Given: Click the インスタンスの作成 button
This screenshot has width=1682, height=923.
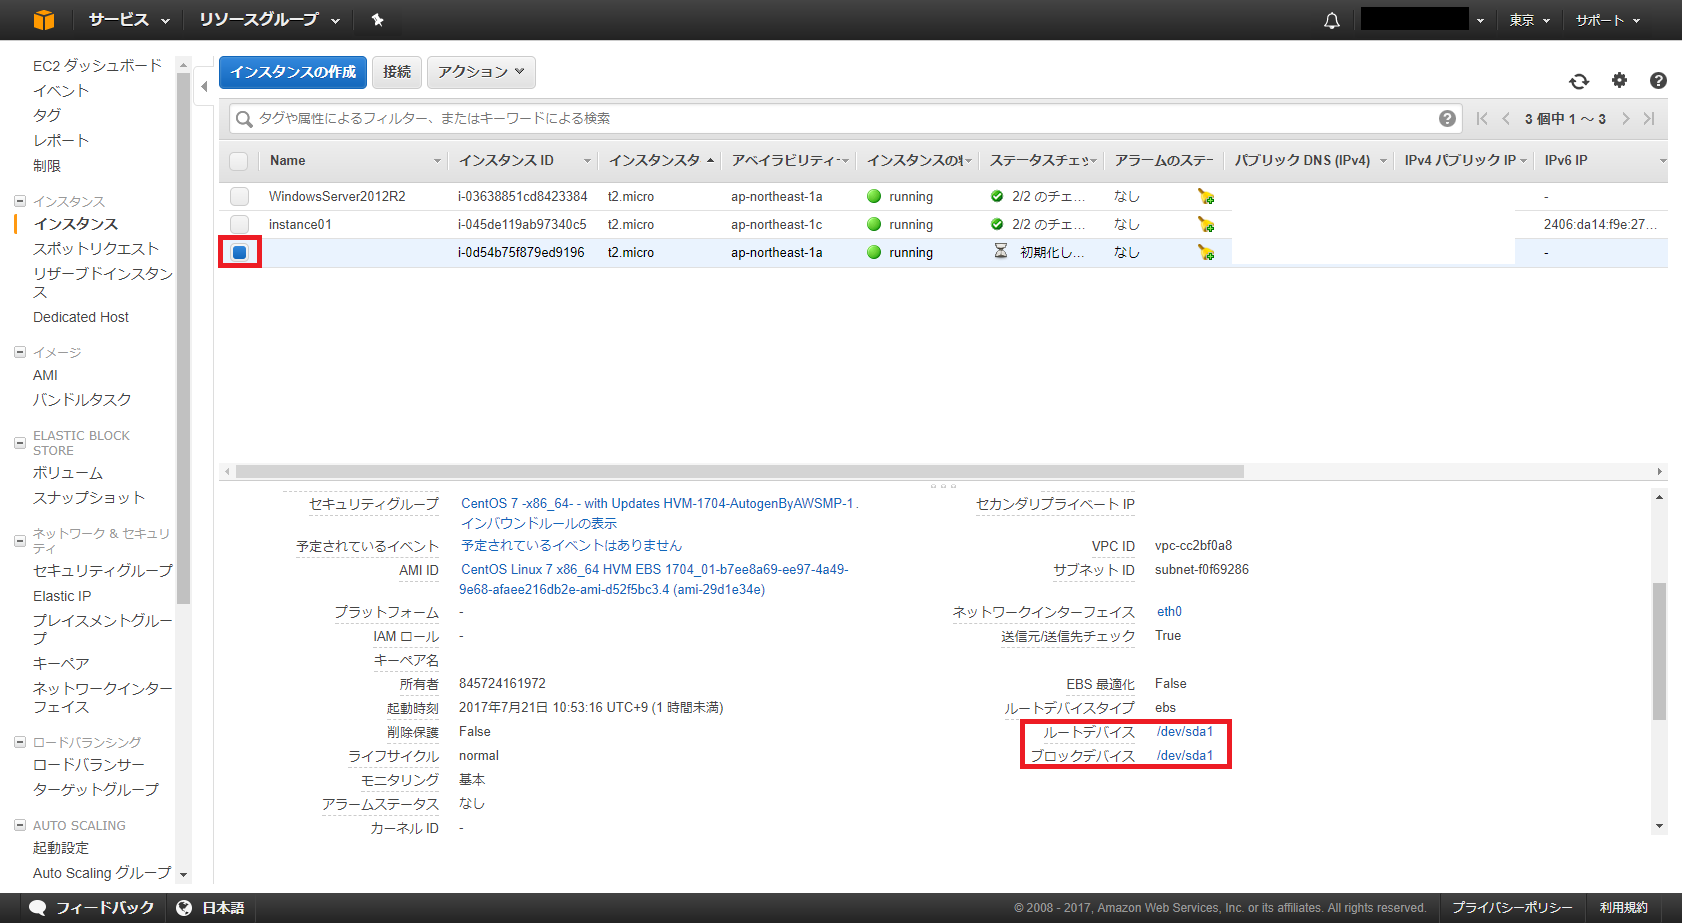Looking at the screenshot, I should pos(293,72).
